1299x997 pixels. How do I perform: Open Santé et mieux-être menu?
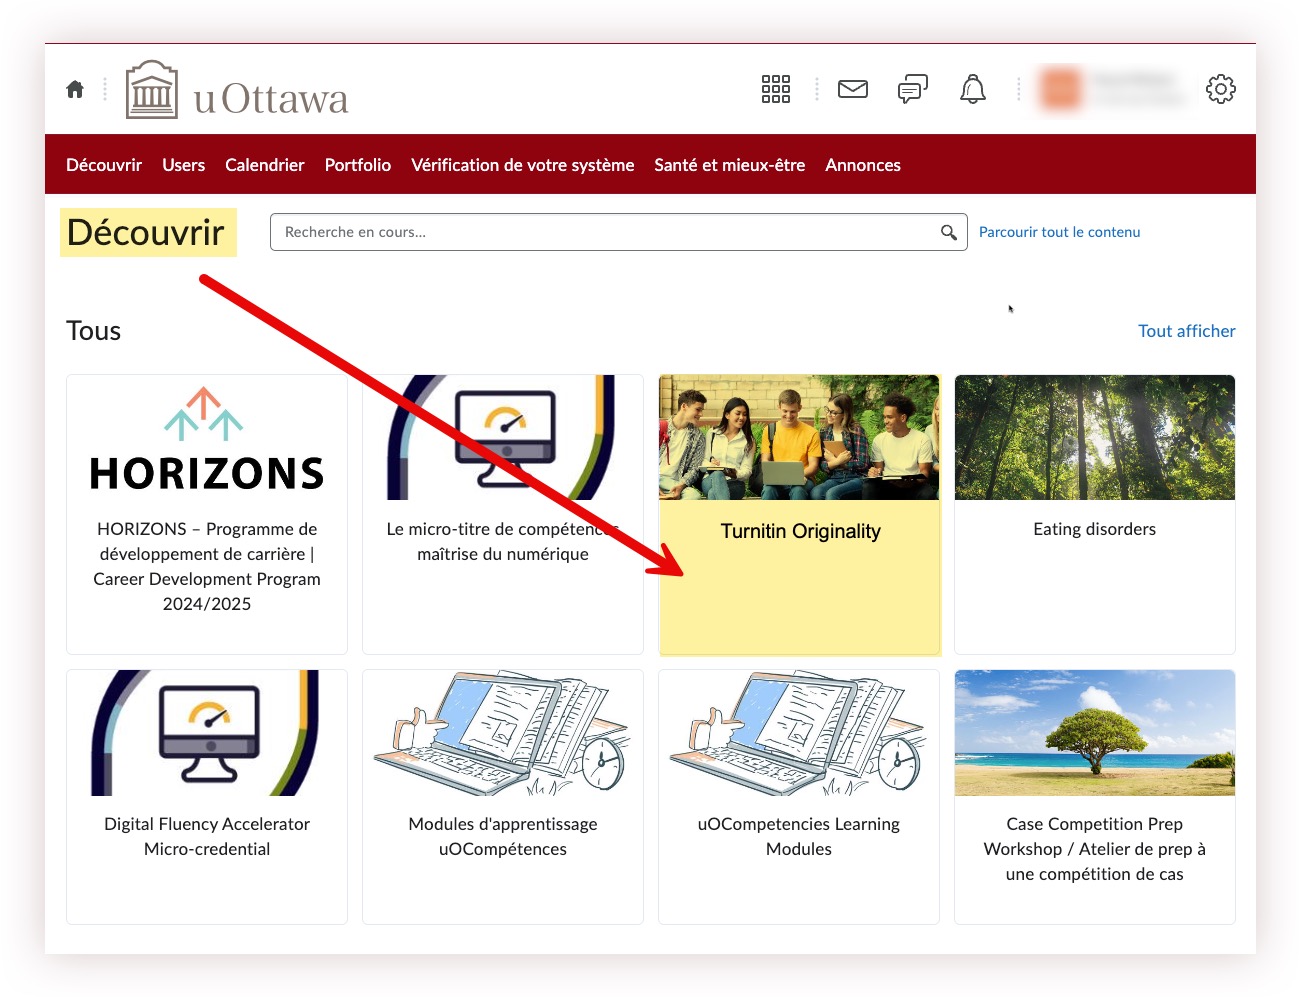coord(729,165)
